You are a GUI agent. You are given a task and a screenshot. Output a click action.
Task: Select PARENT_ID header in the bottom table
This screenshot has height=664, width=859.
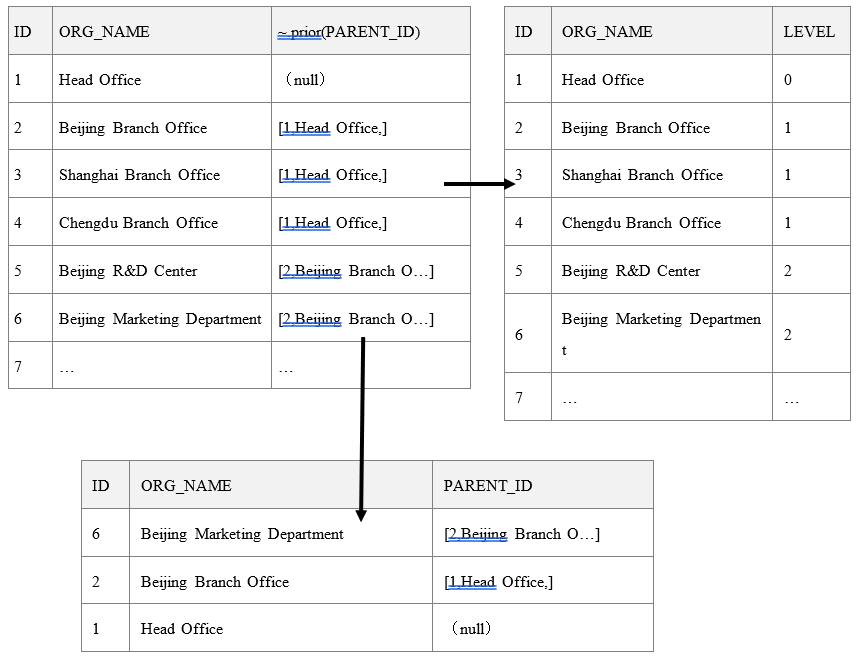coord(488,486)
